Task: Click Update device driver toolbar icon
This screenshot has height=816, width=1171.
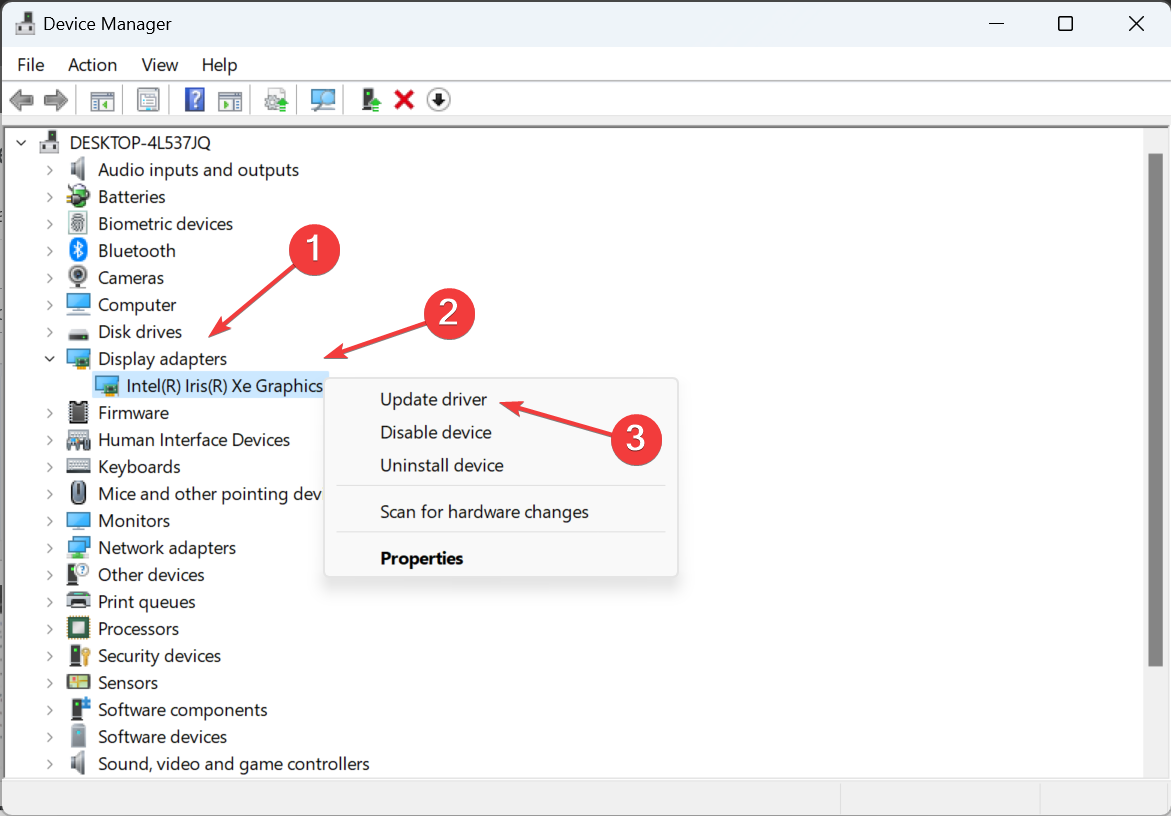Action: tap(276, 100)
